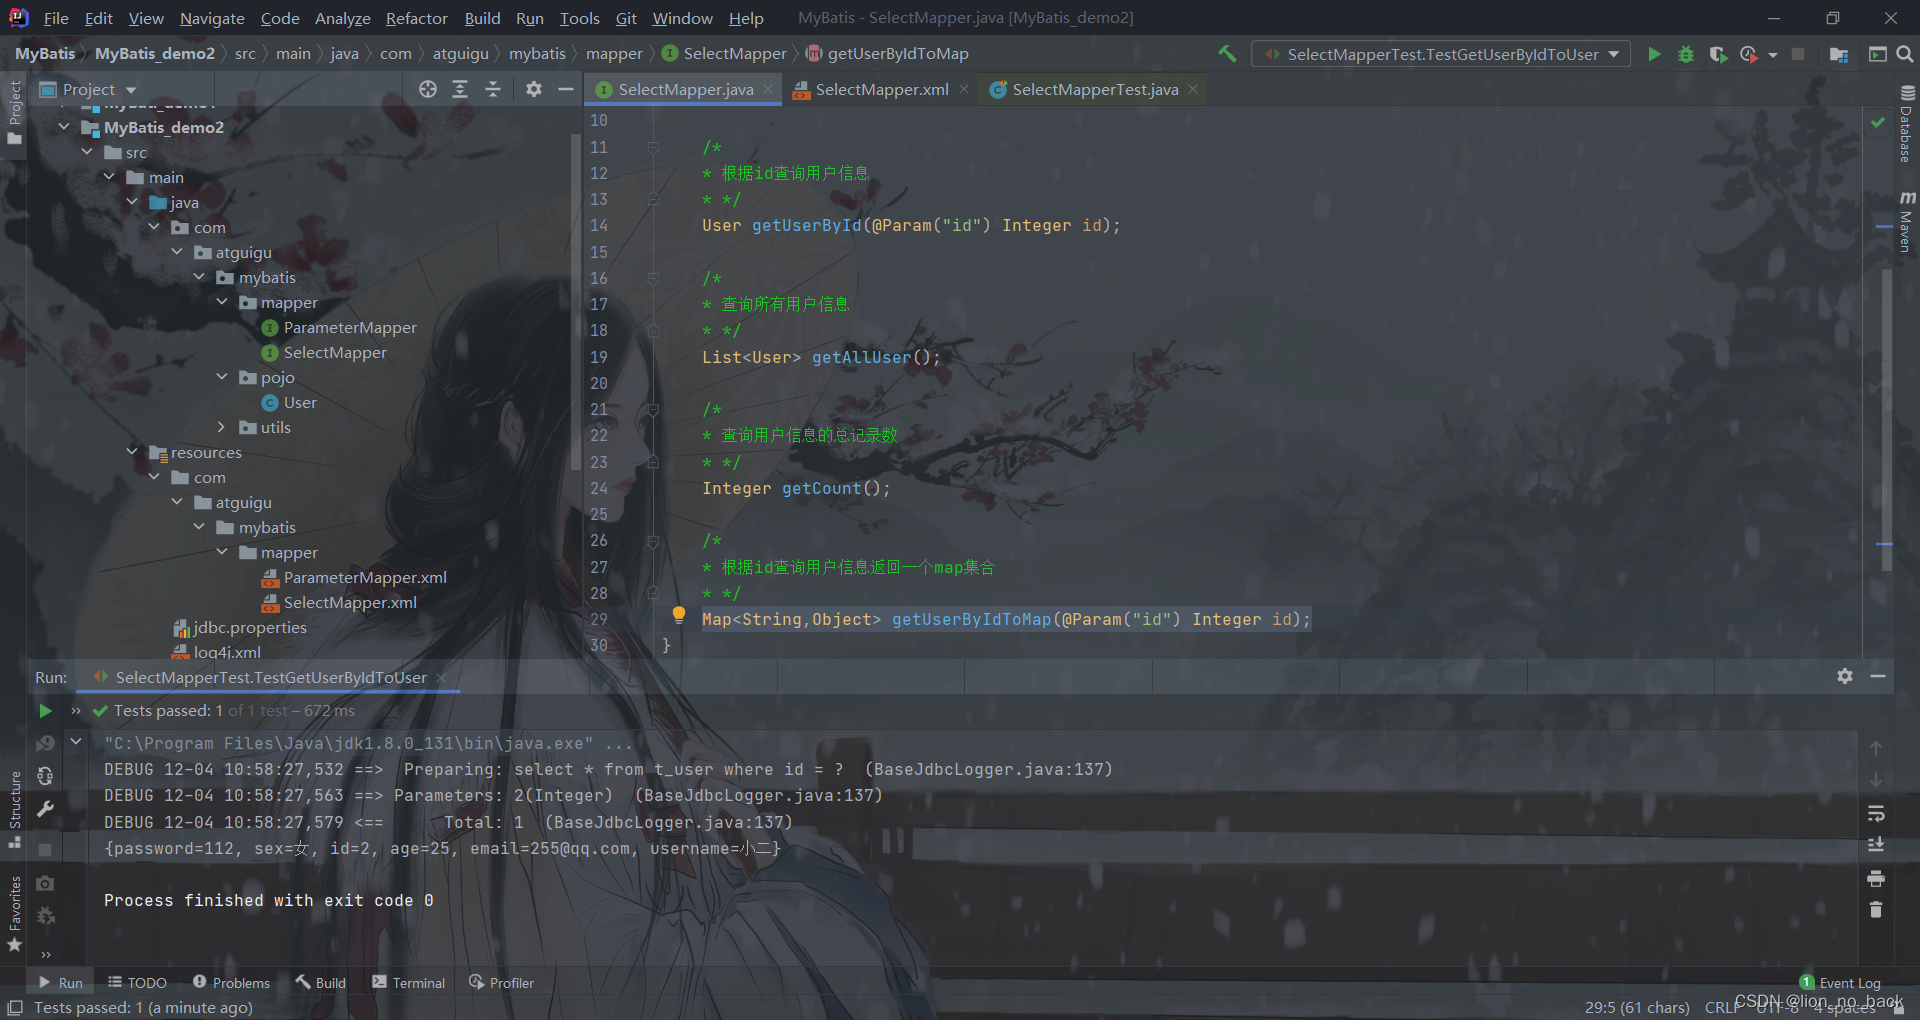Click the getAllUser method name
Image resolution: width=1920 pixels, height=1020 pixels.
coord(861,357)
